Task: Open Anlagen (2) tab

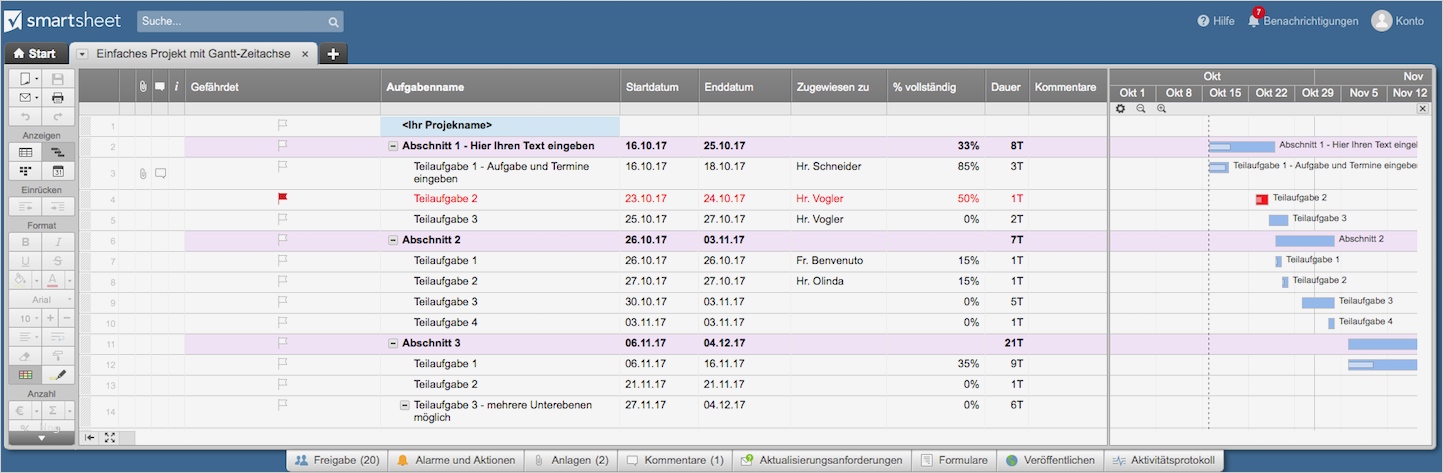Action: [570, 460]
